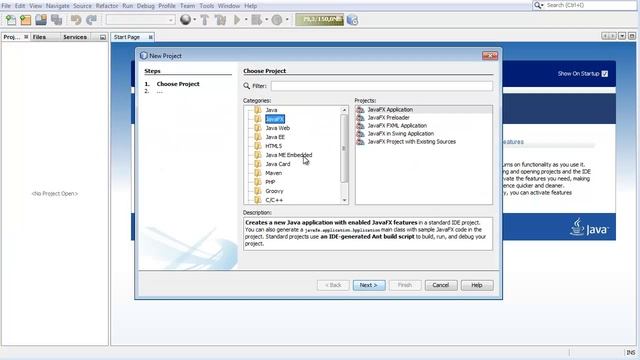
Task: Click the Build Project hammer icon
Action: 204,20
